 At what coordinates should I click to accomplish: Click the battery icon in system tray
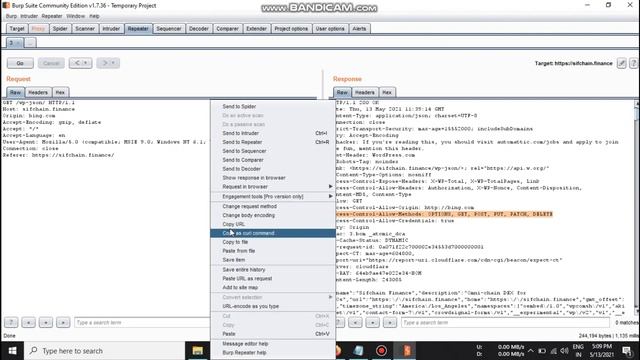[542, 351]
